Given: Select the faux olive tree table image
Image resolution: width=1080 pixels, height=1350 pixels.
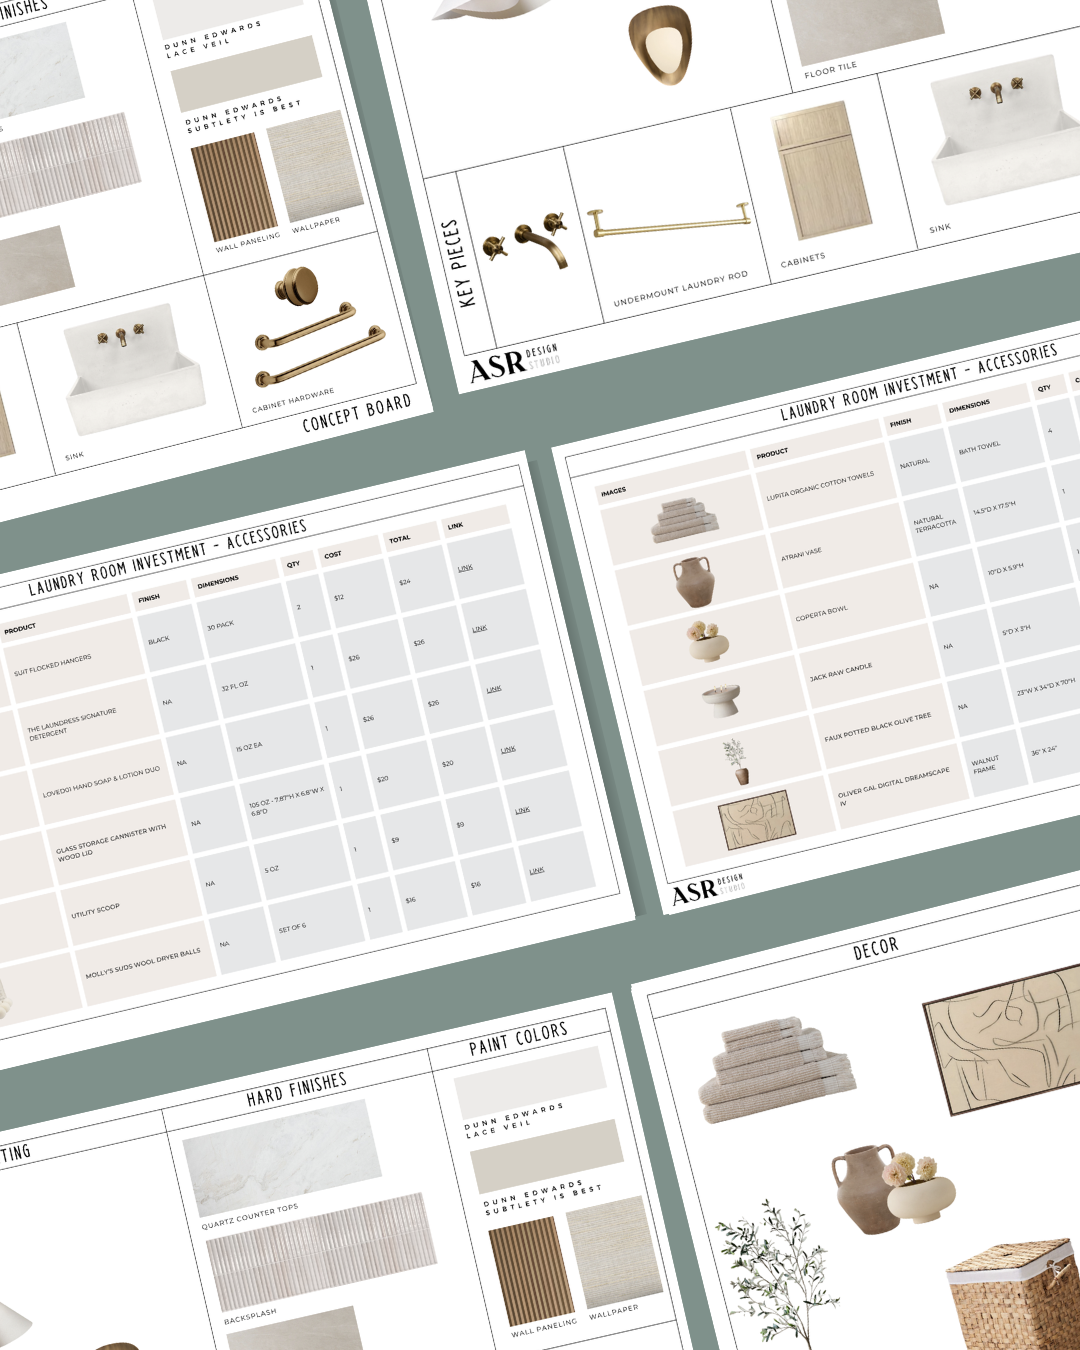Looking at the screenshot, I should tap(736, 761).
